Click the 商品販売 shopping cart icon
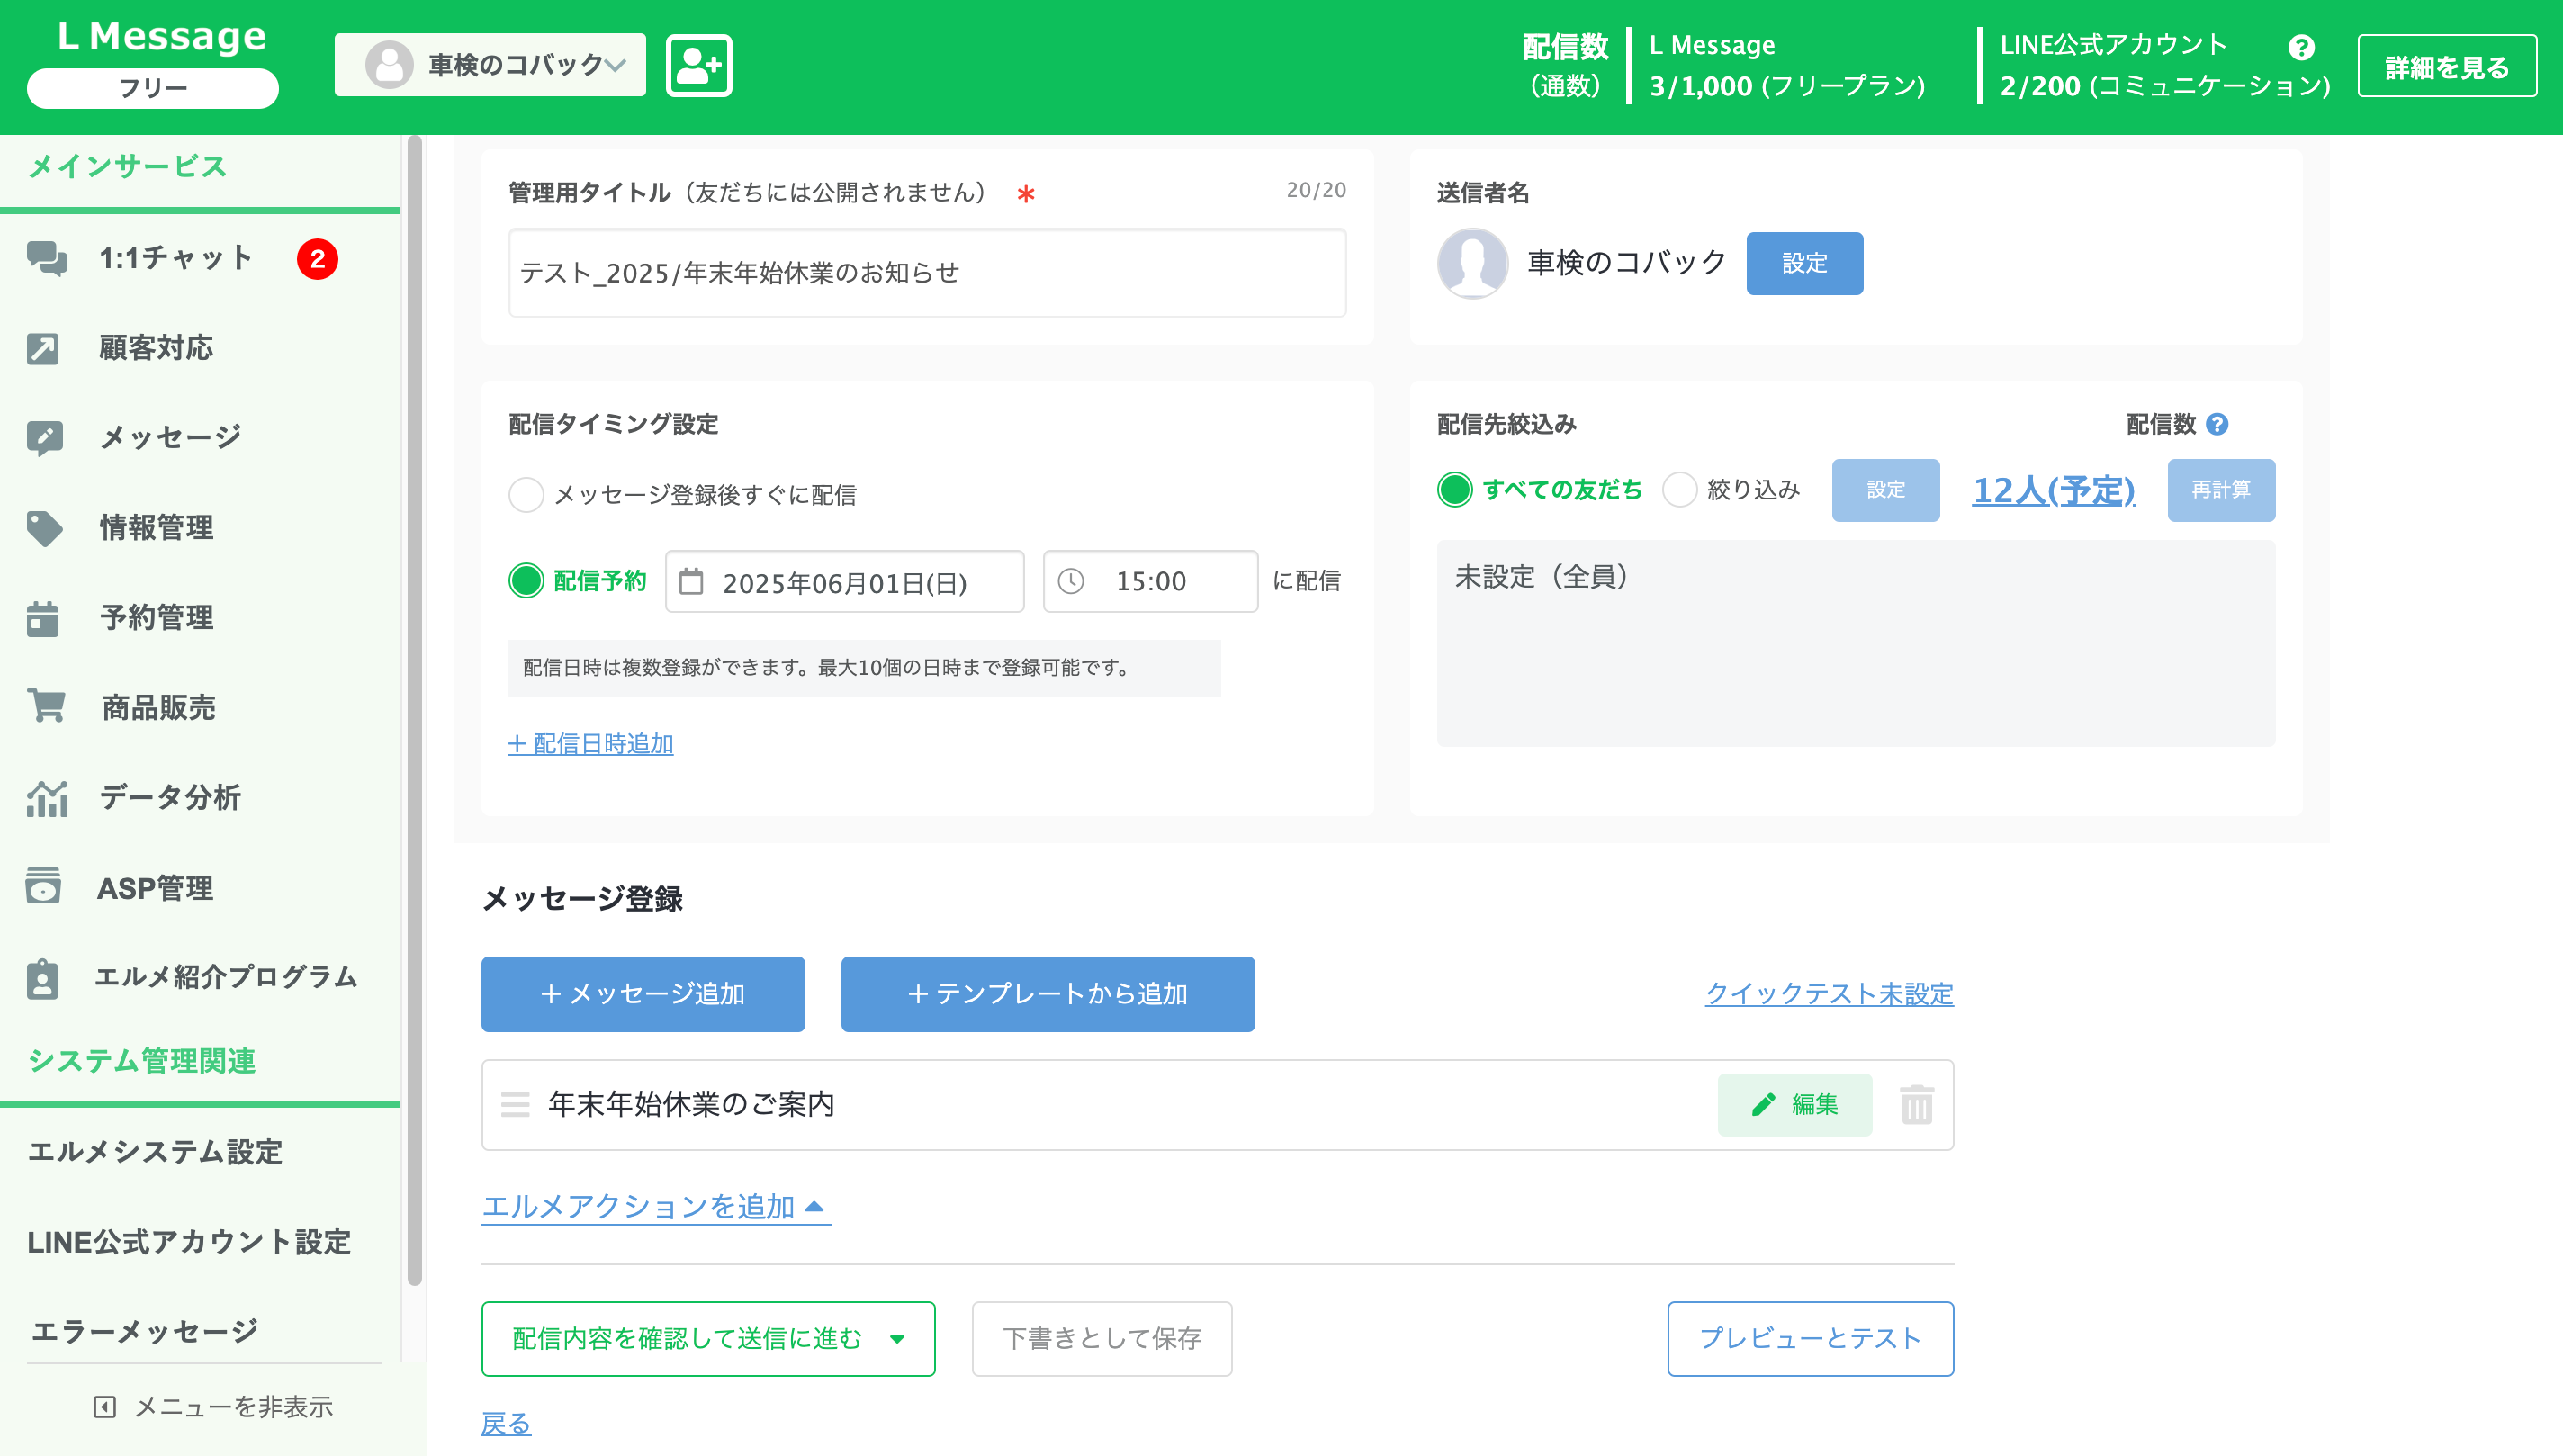 (x=46, y=707)
